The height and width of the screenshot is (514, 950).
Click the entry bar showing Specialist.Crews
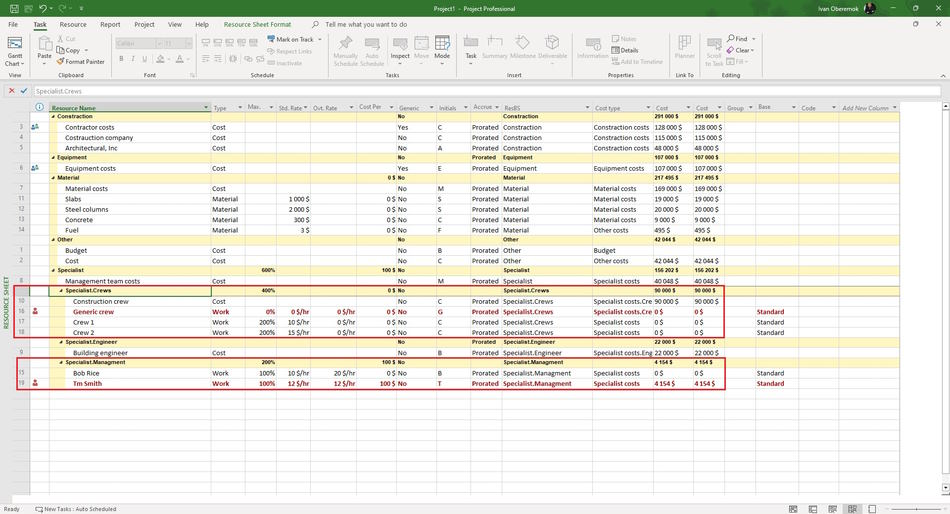point(487,91)
